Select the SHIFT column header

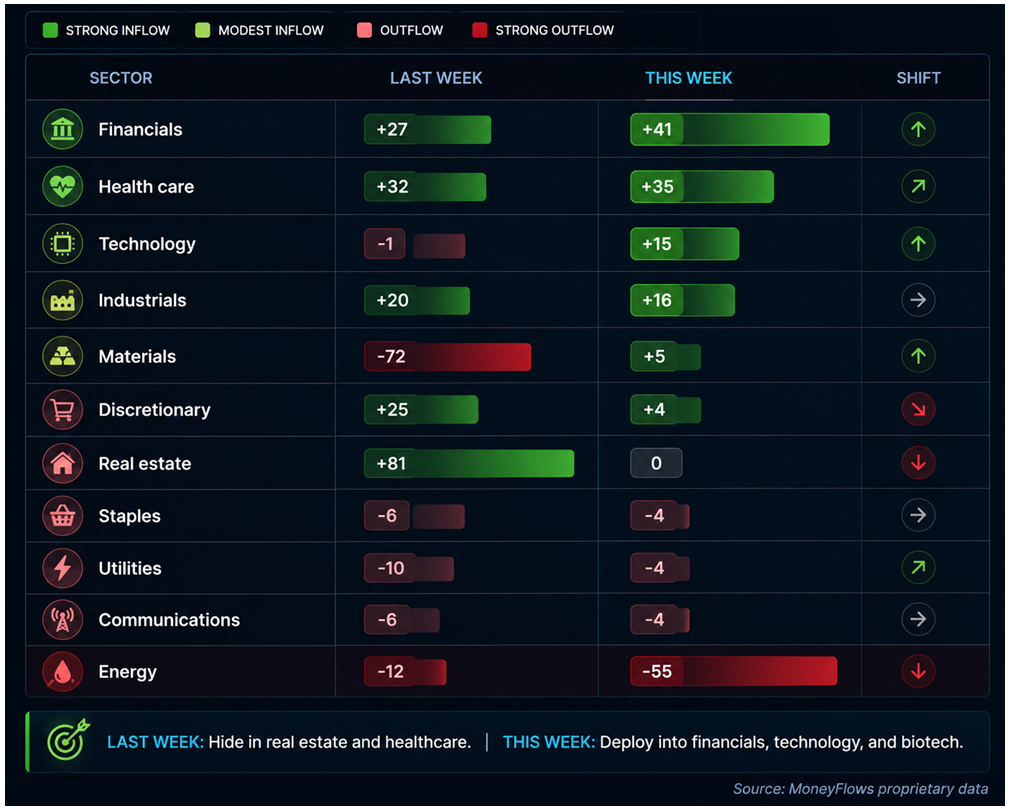point(918,78)
